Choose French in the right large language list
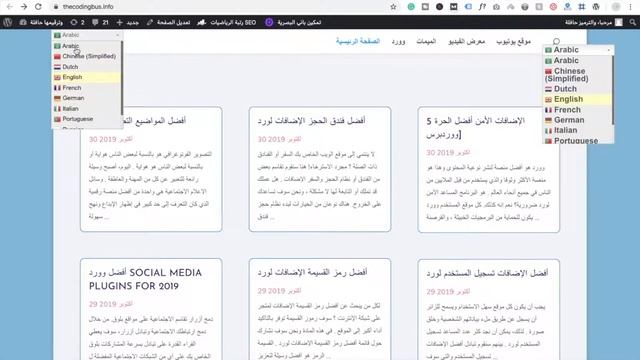Image resolution: width=640 pixels, height=360 pixels. pyautogui.click(x=578, y=110)
